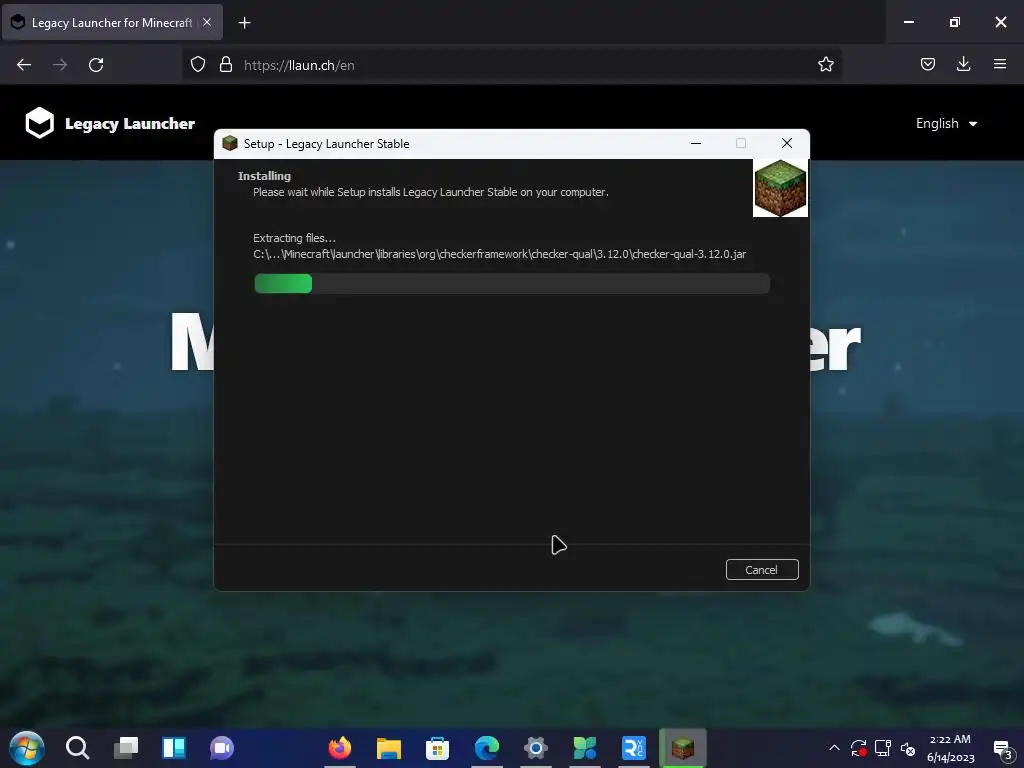Click the Legacy Launcher site name link
Screen dimensions: 1024x768
click(129, 123)
